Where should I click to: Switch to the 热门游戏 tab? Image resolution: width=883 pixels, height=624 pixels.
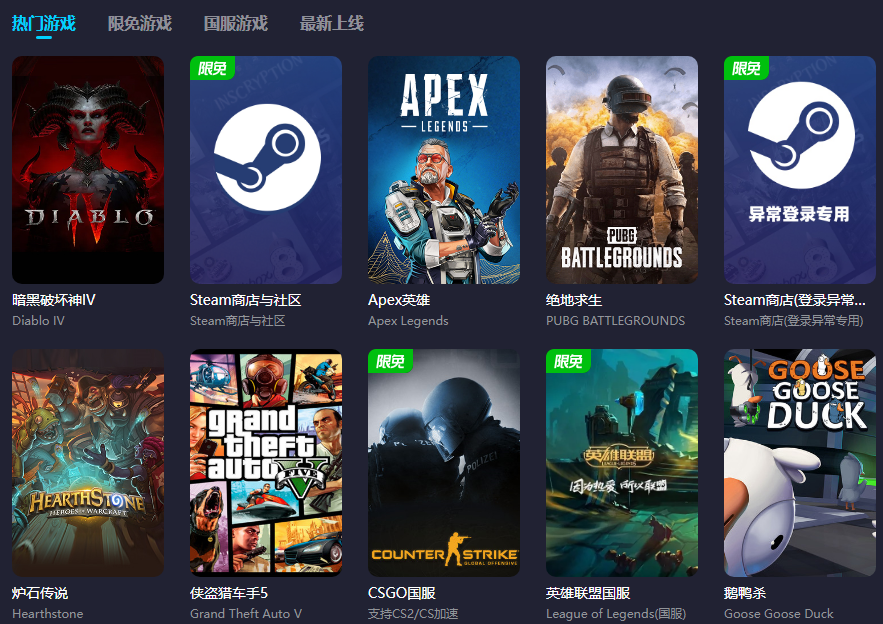point(44,24)
